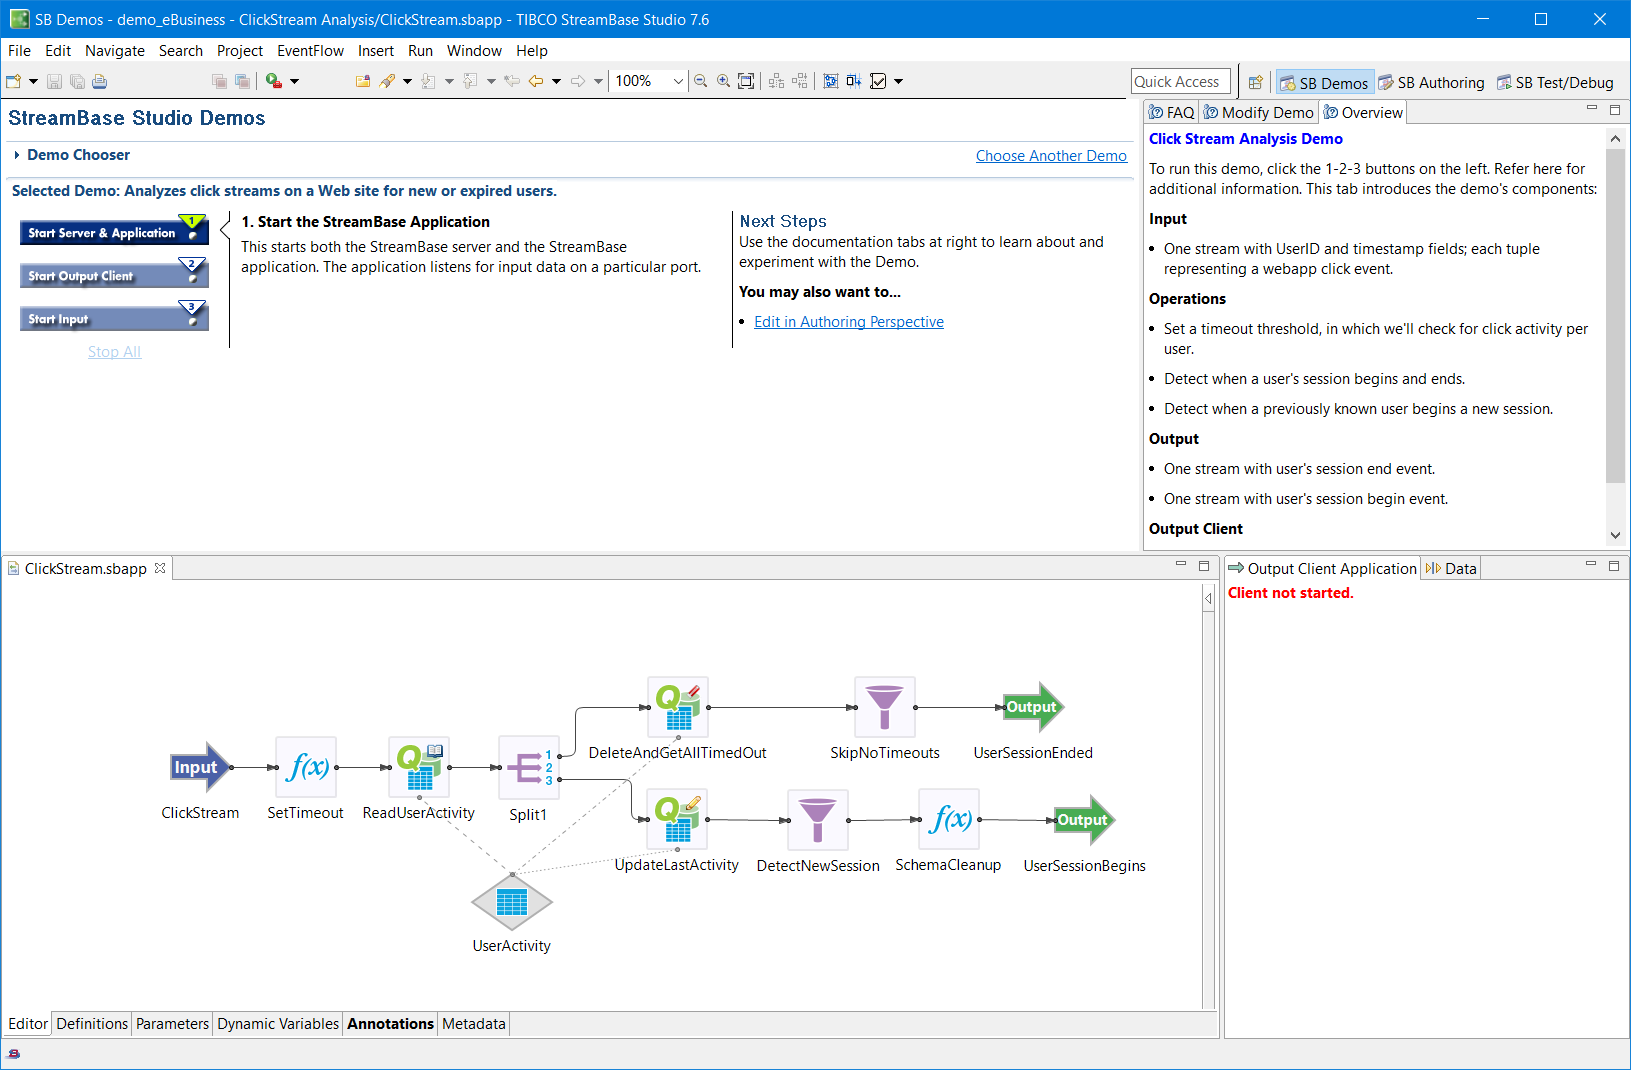
Task: Open the Modify Demo tab
Action: [1258, 113]
